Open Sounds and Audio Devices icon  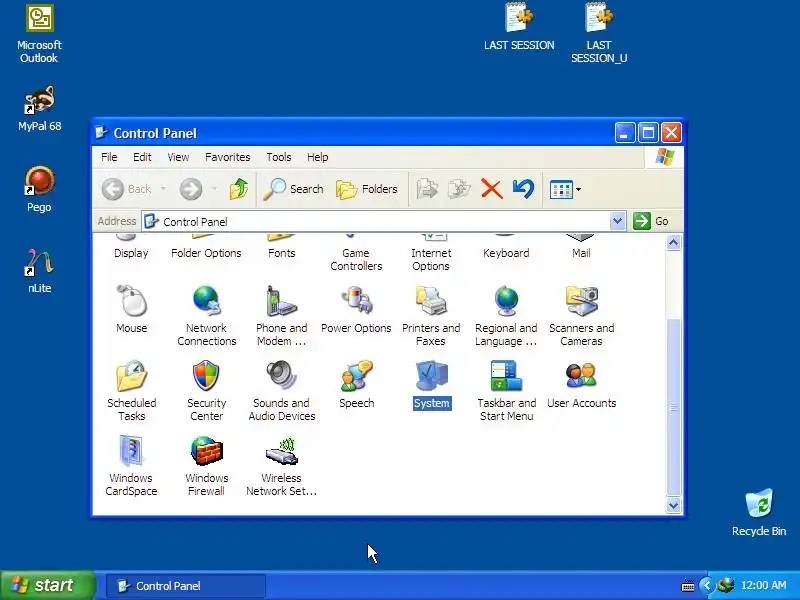tap(281, 376)
